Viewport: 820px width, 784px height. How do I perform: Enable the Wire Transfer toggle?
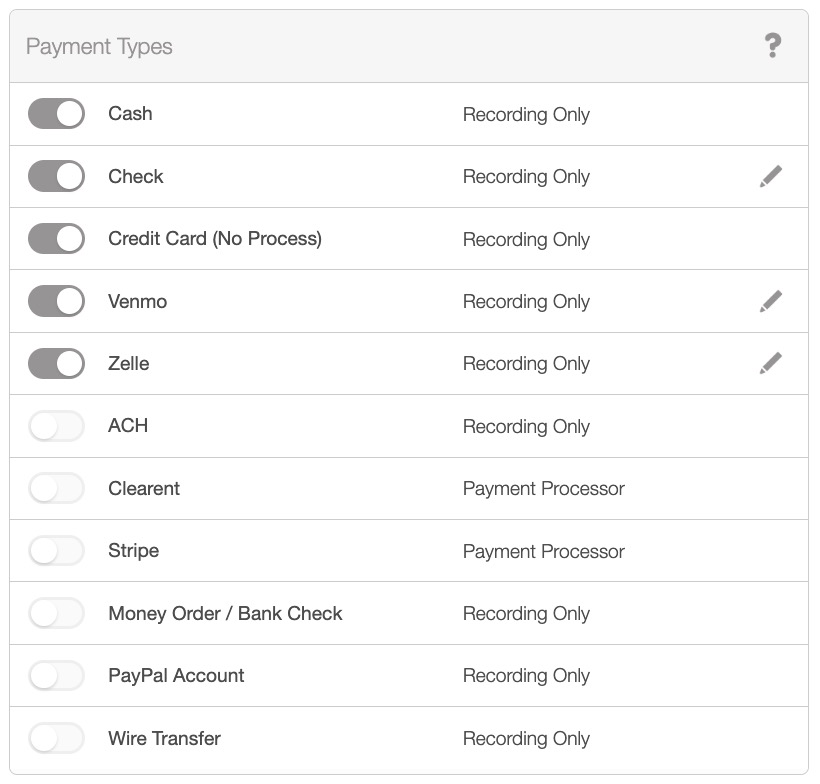coord(56,739)
